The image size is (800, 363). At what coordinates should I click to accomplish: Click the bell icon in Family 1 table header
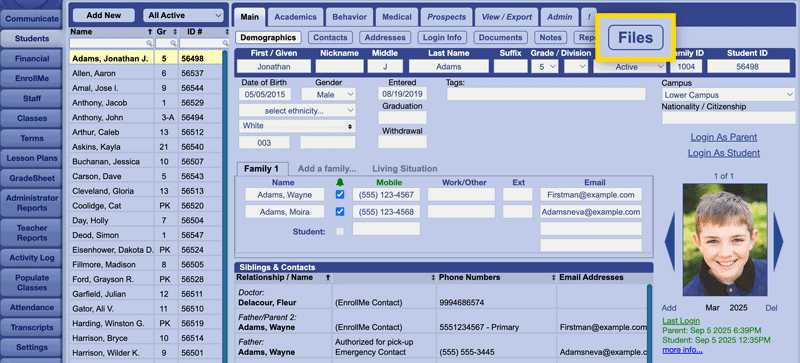pos(340,182)
